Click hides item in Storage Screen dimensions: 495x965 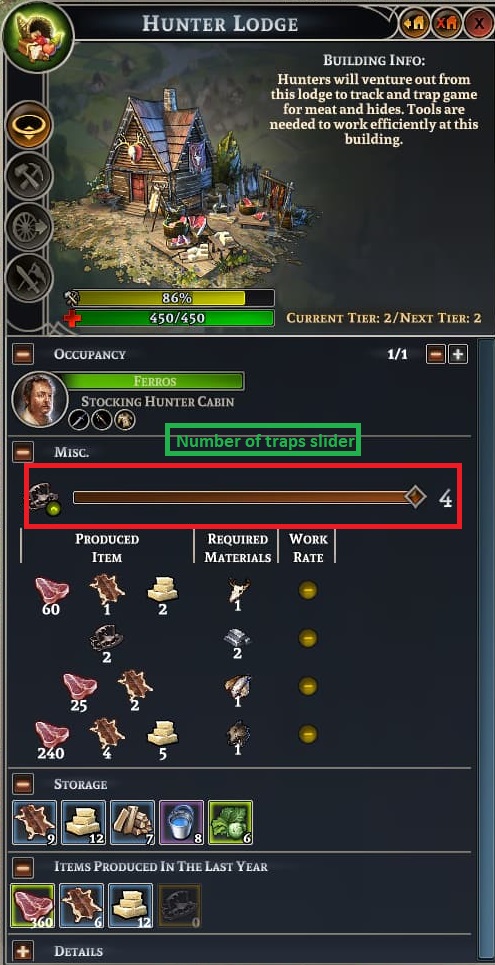(x=34, y=822)
